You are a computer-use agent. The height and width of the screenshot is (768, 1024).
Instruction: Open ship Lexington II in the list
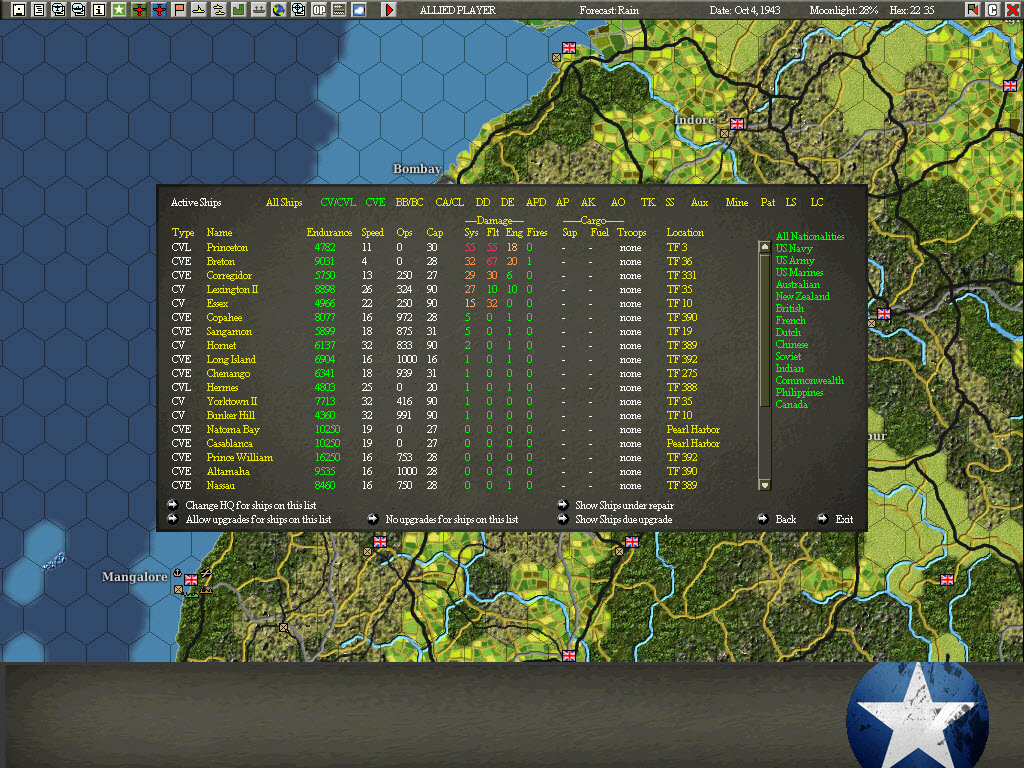(232, 289)
